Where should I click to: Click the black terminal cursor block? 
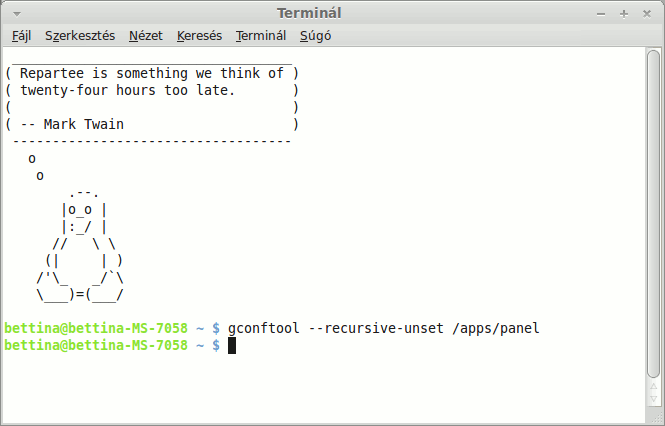232,345
